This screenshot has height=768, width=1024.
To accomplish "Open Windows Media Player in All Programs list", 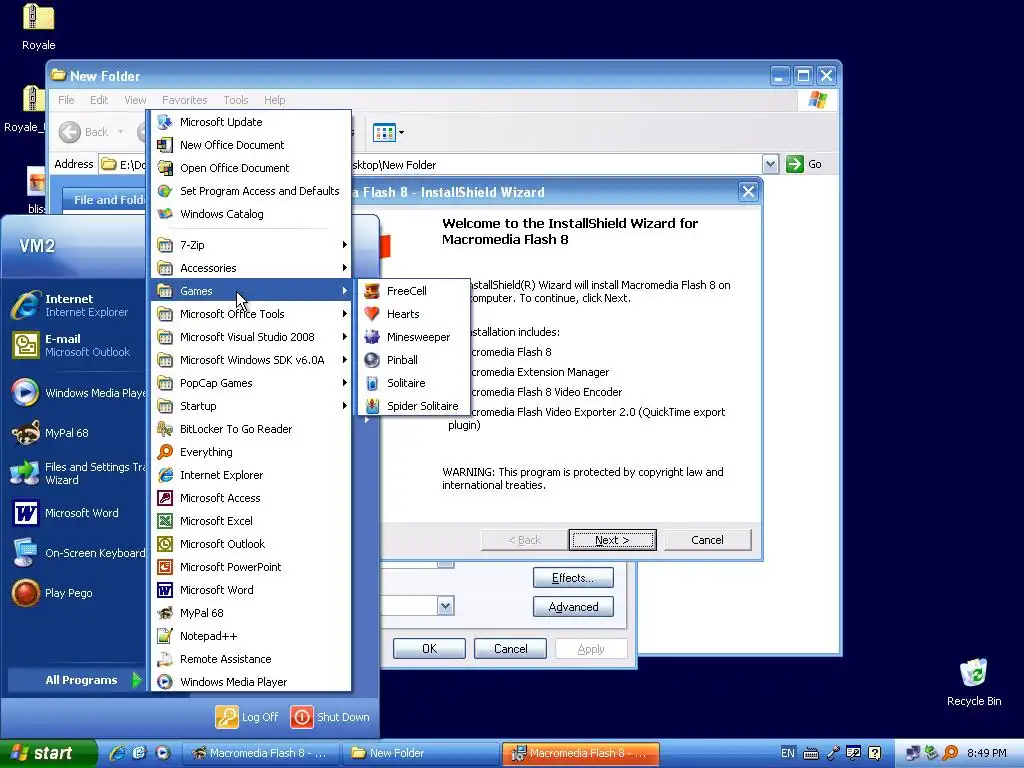I will point(251,682).
